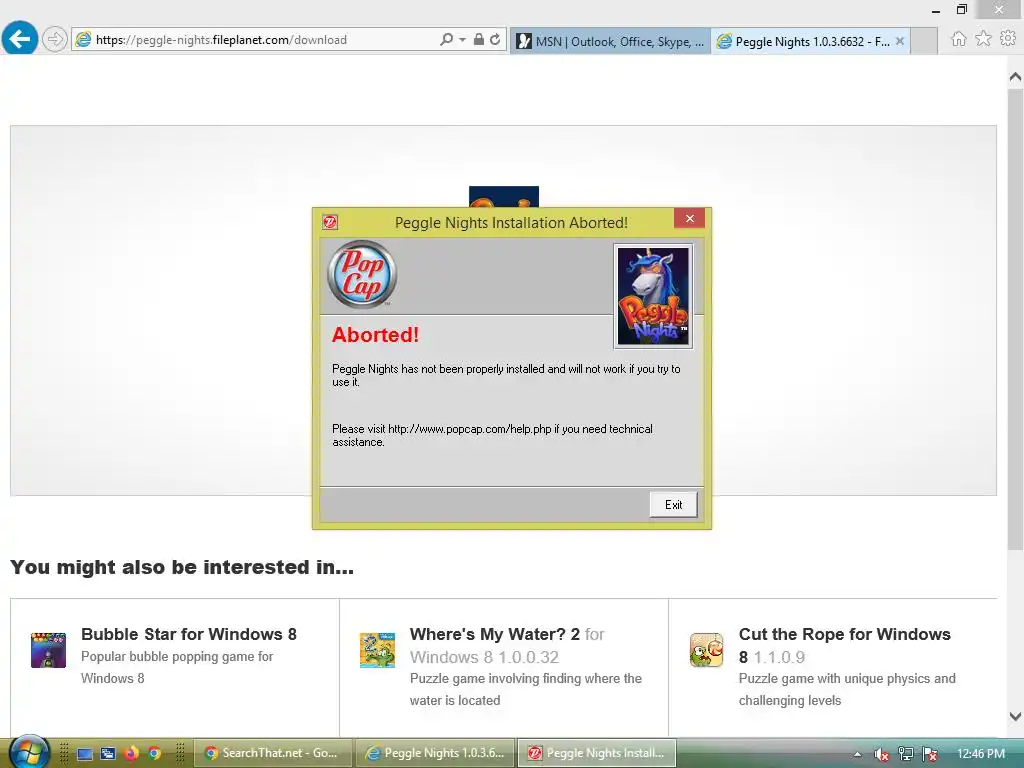Click the red Aborted! heading
This screenshot has height=768, width=1024.
pyautogui.click(x=376, y=334)
